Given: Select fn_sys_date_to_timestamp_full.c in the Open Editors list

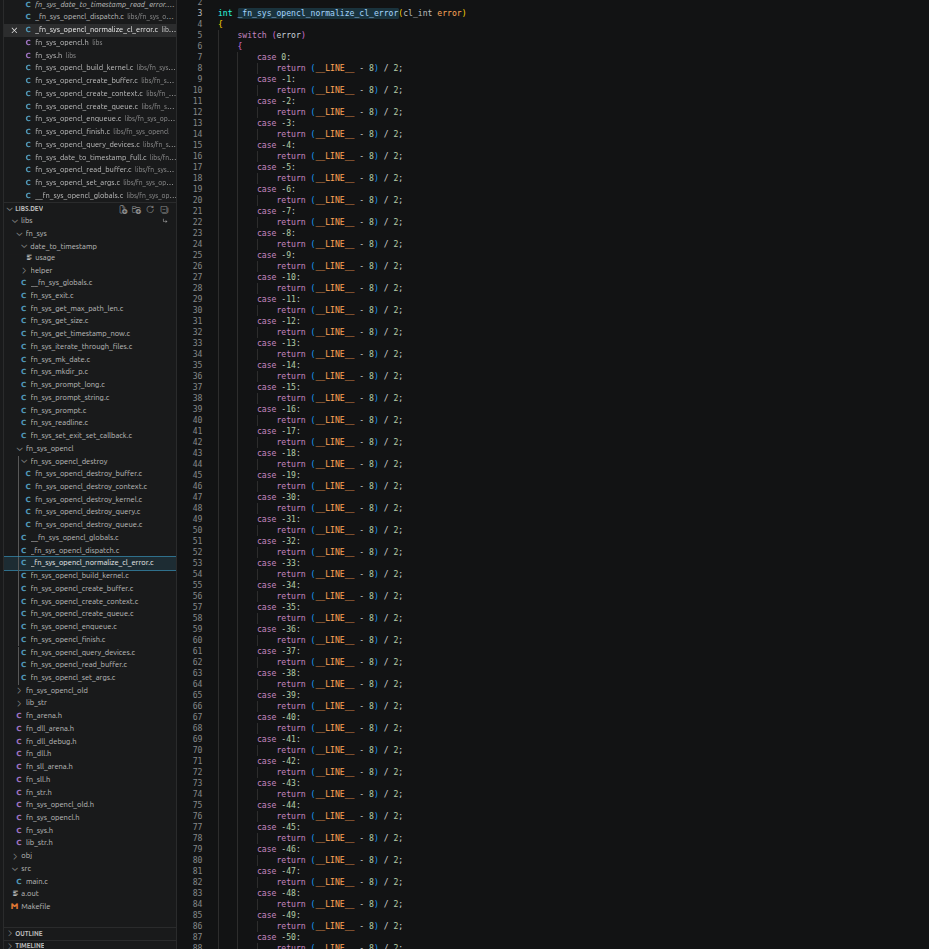Looking at the screenshot, I should (90, 157).
